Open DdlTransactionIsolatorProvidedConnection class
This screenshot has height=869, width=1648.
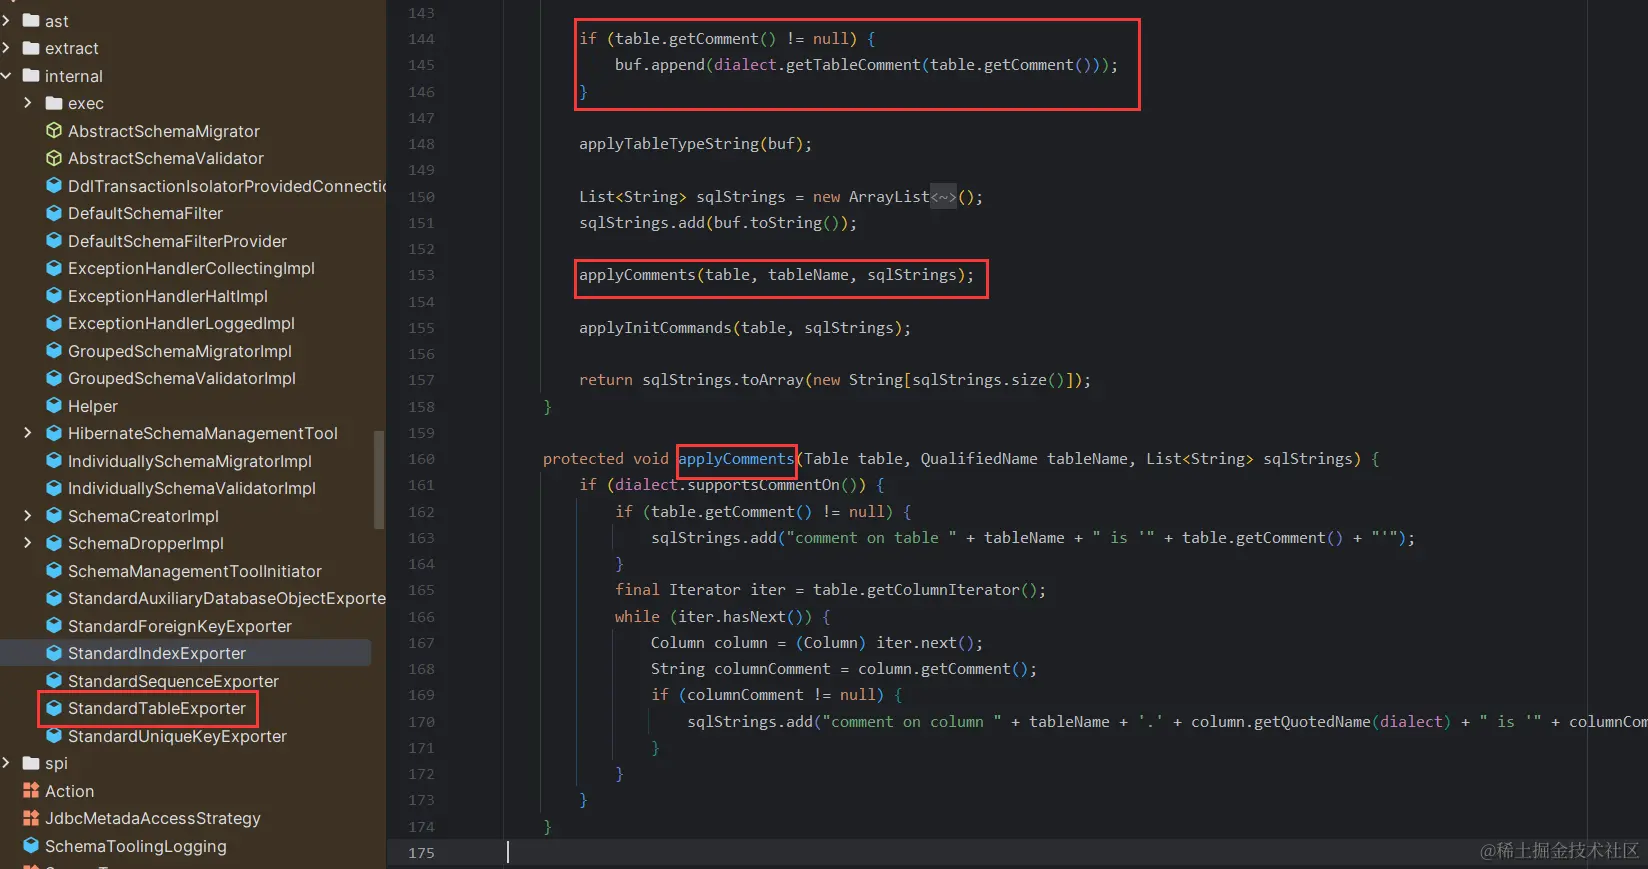pos(227,186)
